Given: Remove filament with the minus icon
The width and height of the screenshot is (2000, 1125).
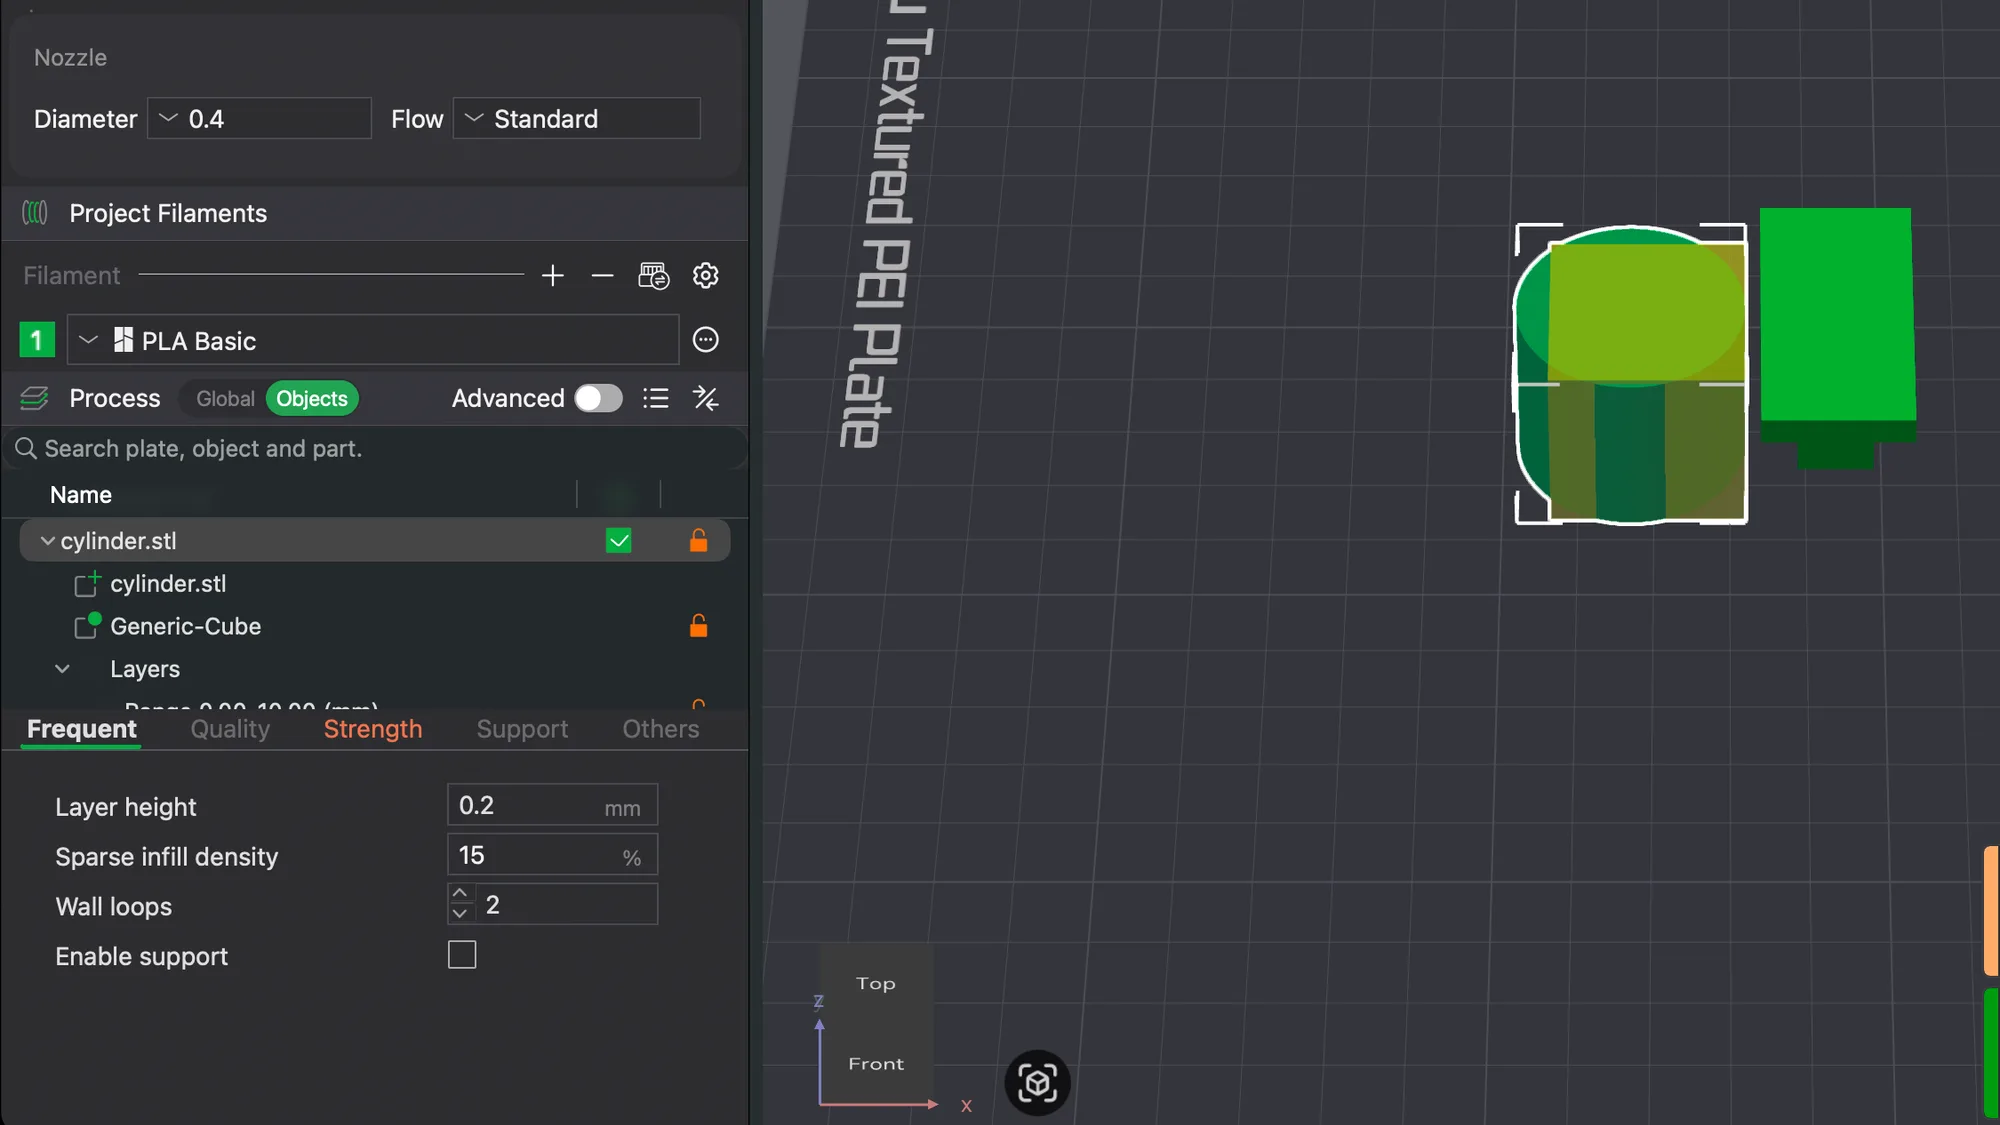Looking at the screenshot, I should click(602, 275).
